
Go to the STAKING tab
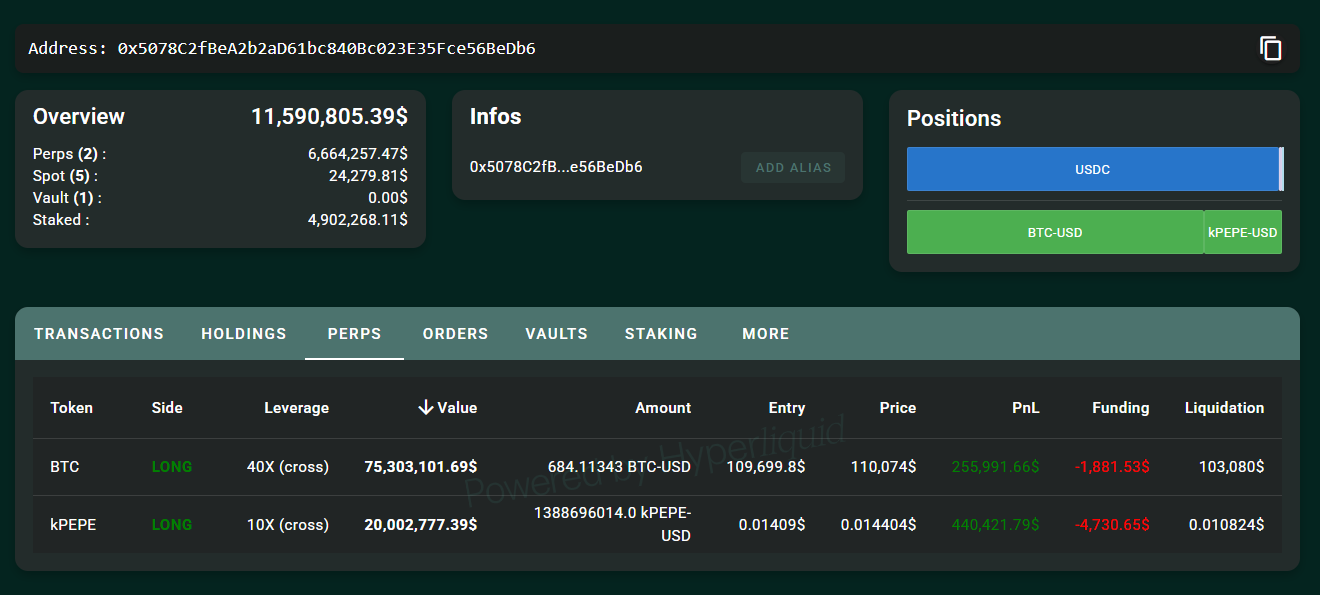661,334
